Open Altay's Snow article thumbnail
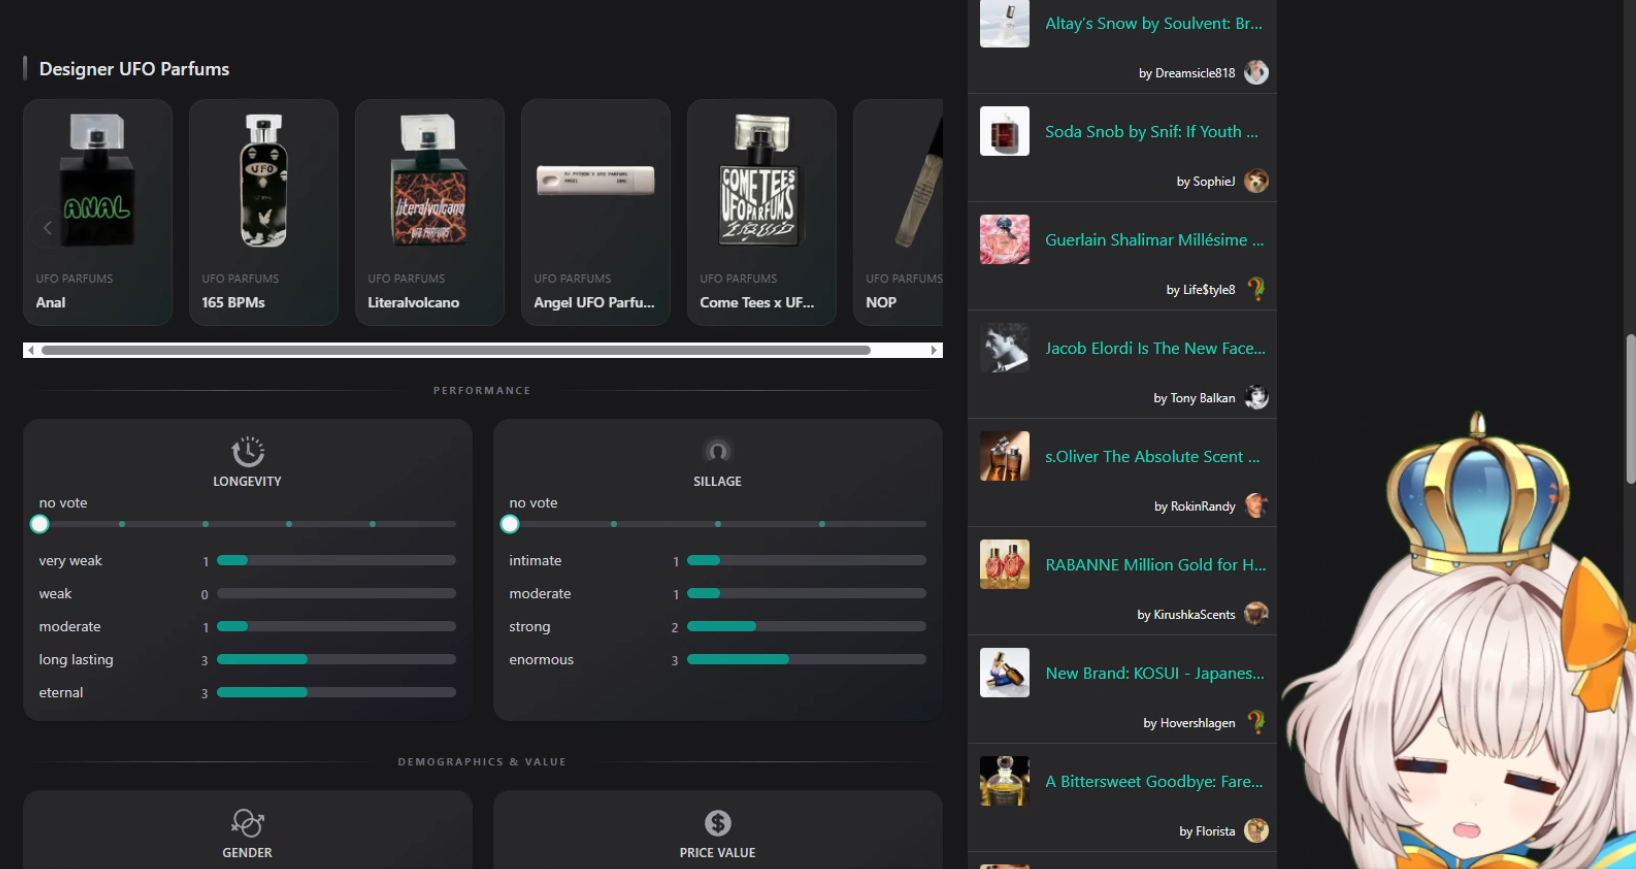 click(x=1005, y=23)
